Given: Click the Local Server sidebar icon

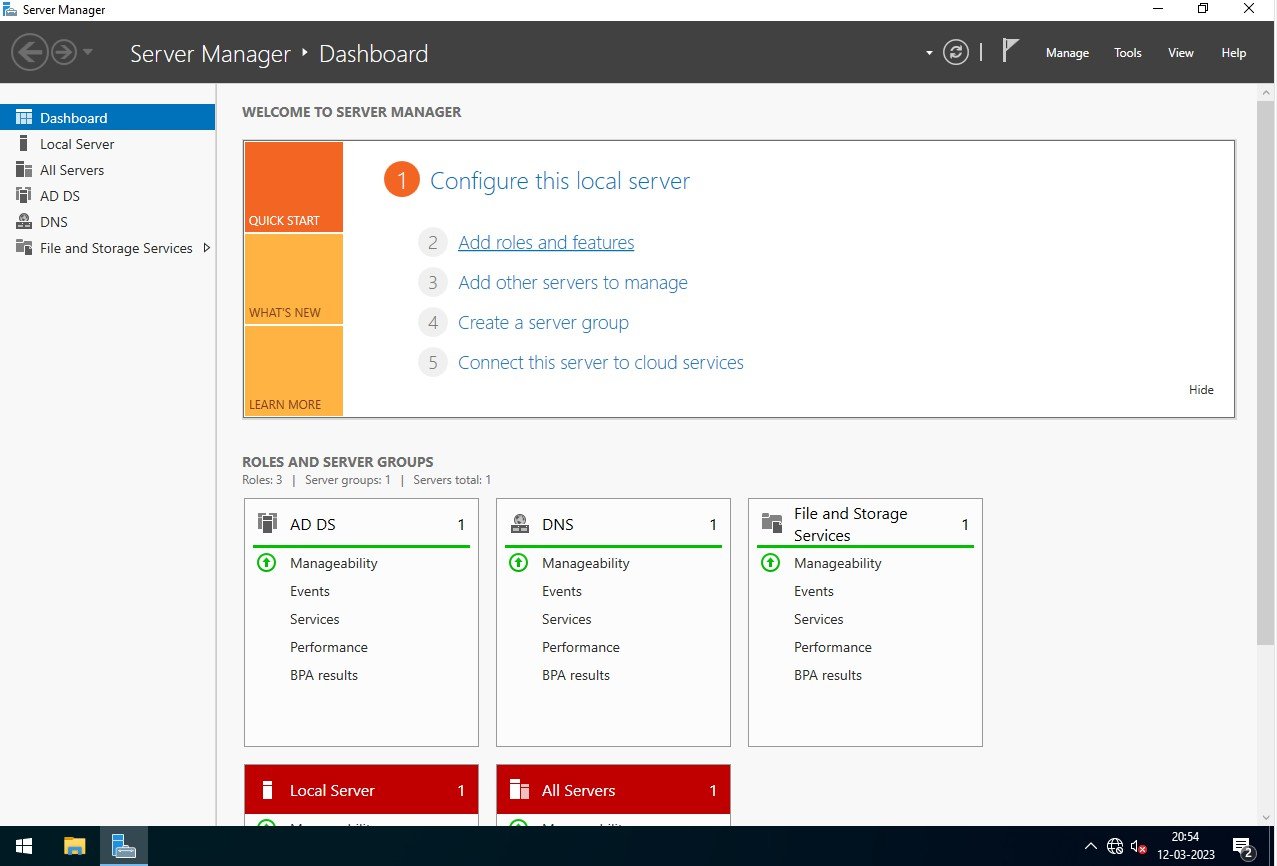Looking at the screenshot, I should pyautogui.click(x=24, y=143).
